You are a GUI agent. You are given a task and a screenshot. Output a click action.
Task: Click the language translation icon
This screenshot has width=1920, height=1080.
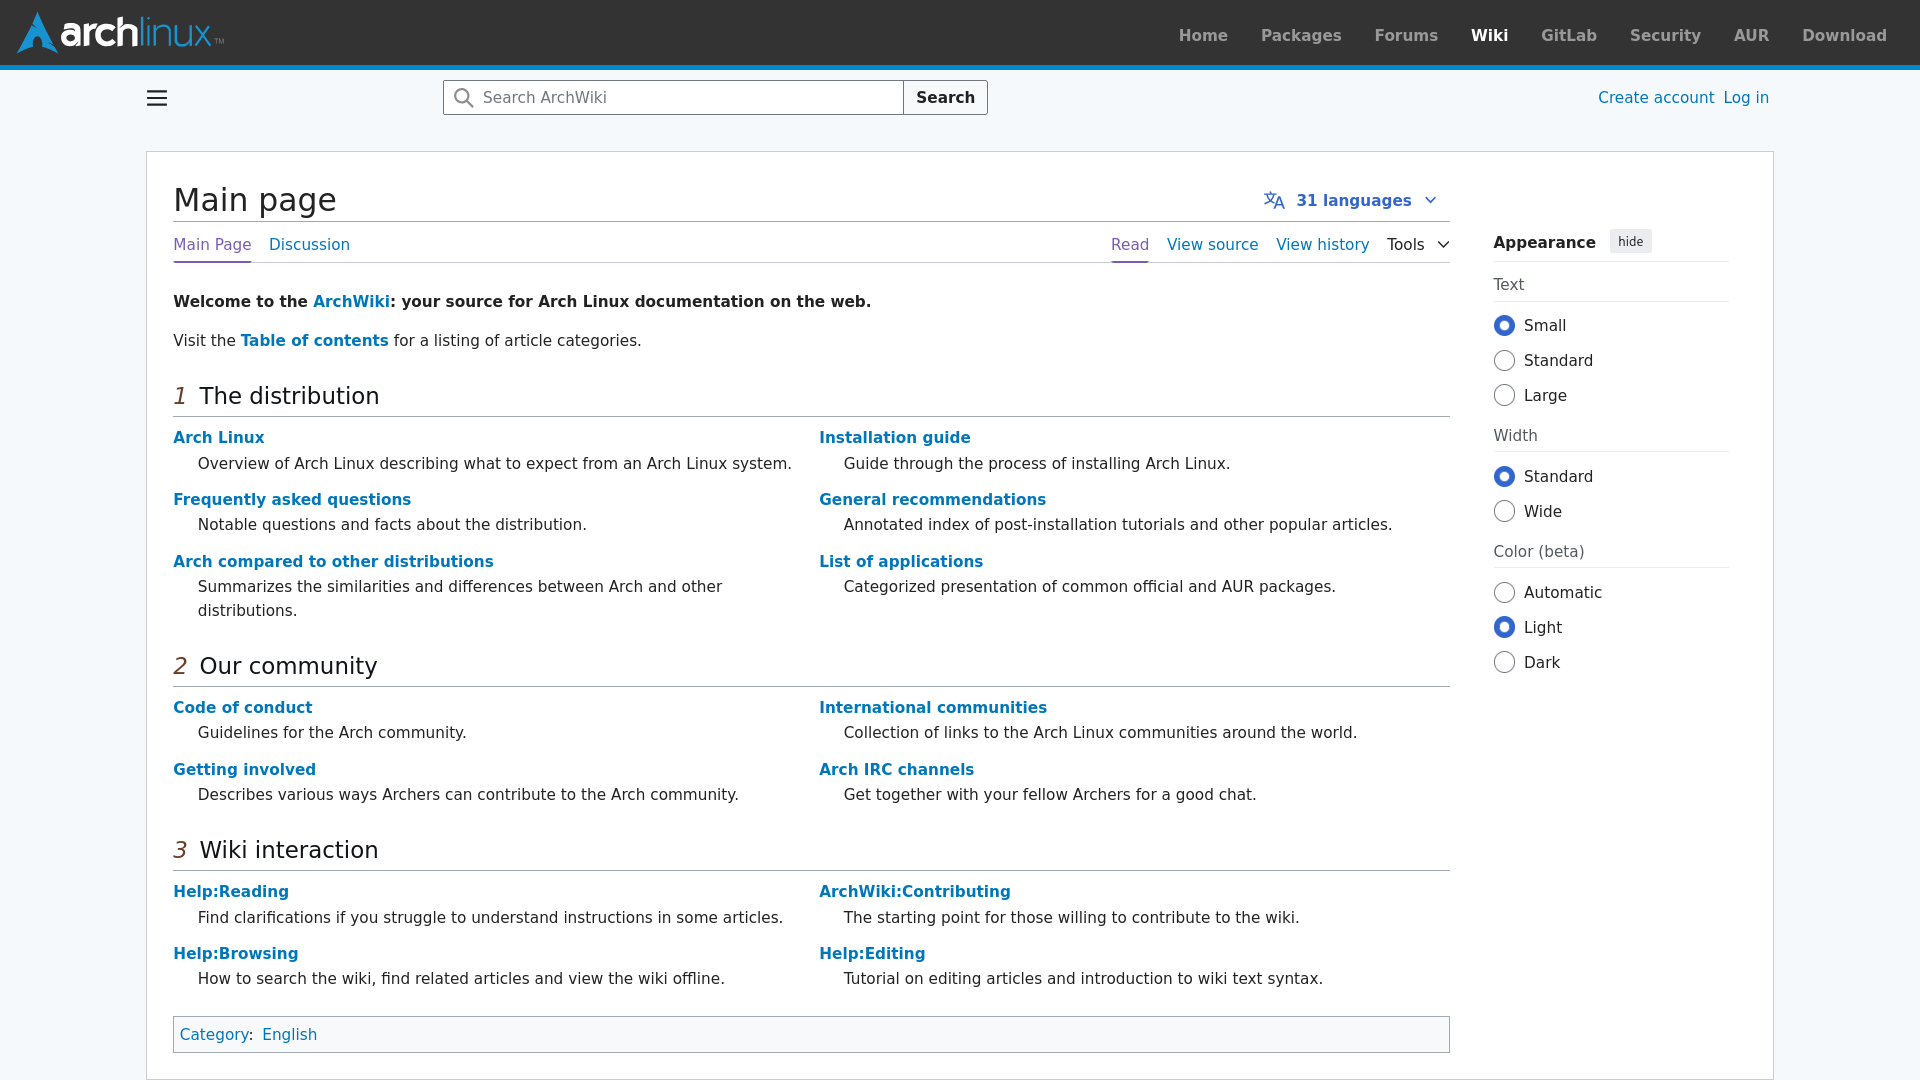1273,201
